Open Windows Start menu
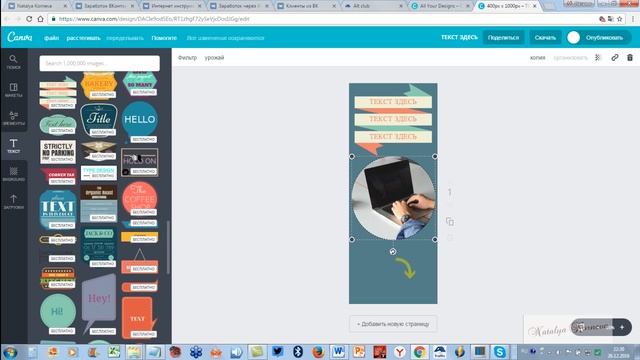Image resolution: width=640 pixels, height=360 pixels. [x=10, y=352]
